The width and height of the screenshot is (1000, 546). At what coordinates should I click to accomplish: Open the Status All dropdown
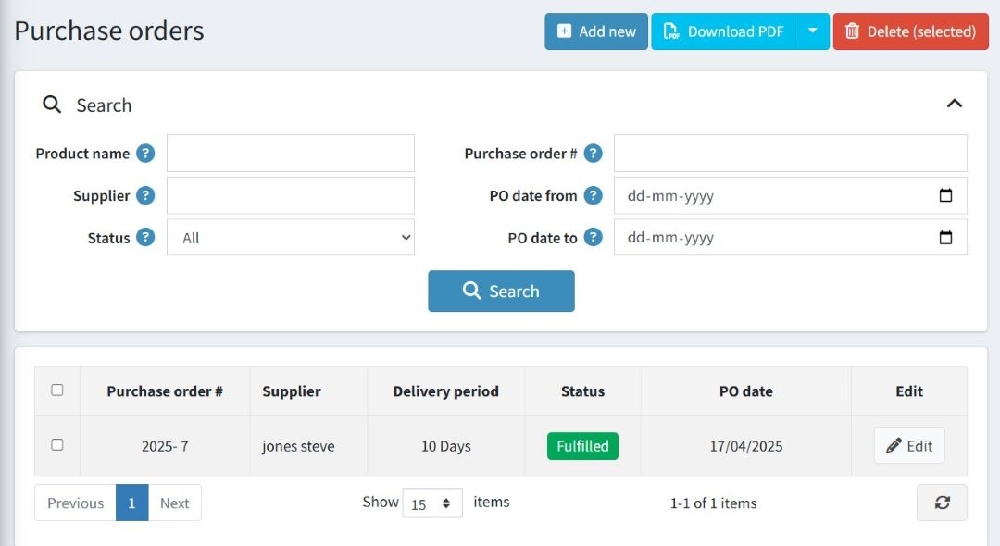[x=291, y=237]
